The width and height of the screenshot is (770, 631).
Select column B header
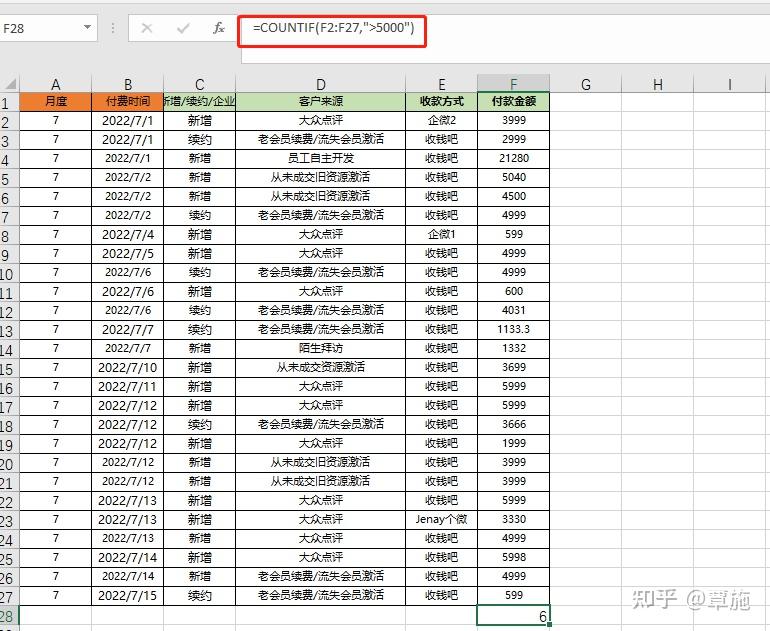coord(128,84)
